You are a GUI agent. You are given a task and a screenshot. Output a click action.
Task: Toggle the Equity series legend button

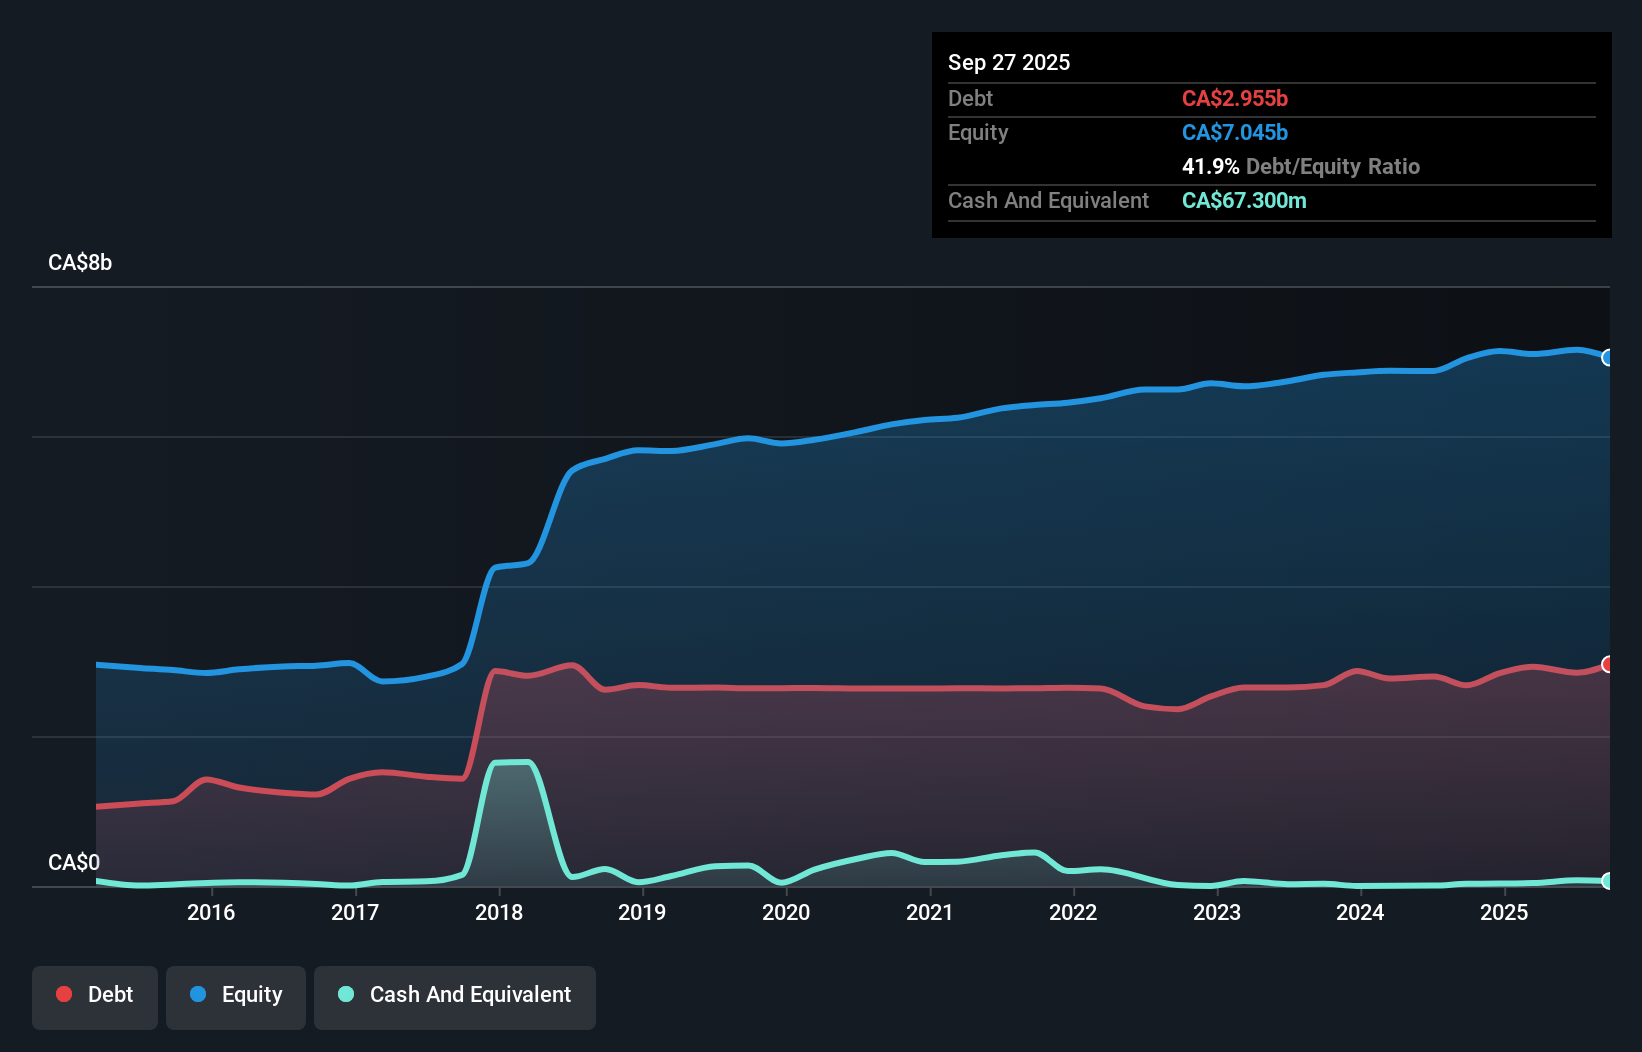coord(236,997)
